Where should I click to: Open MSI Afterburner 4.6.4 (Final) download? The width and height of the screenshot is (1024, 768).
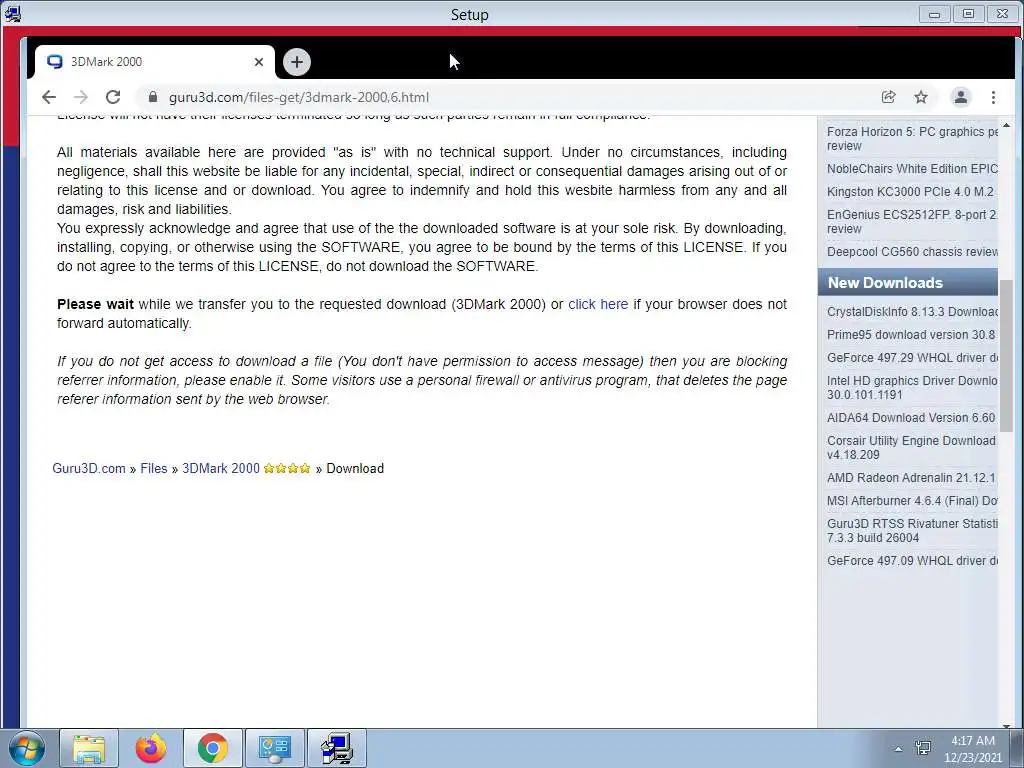point(912,500)
